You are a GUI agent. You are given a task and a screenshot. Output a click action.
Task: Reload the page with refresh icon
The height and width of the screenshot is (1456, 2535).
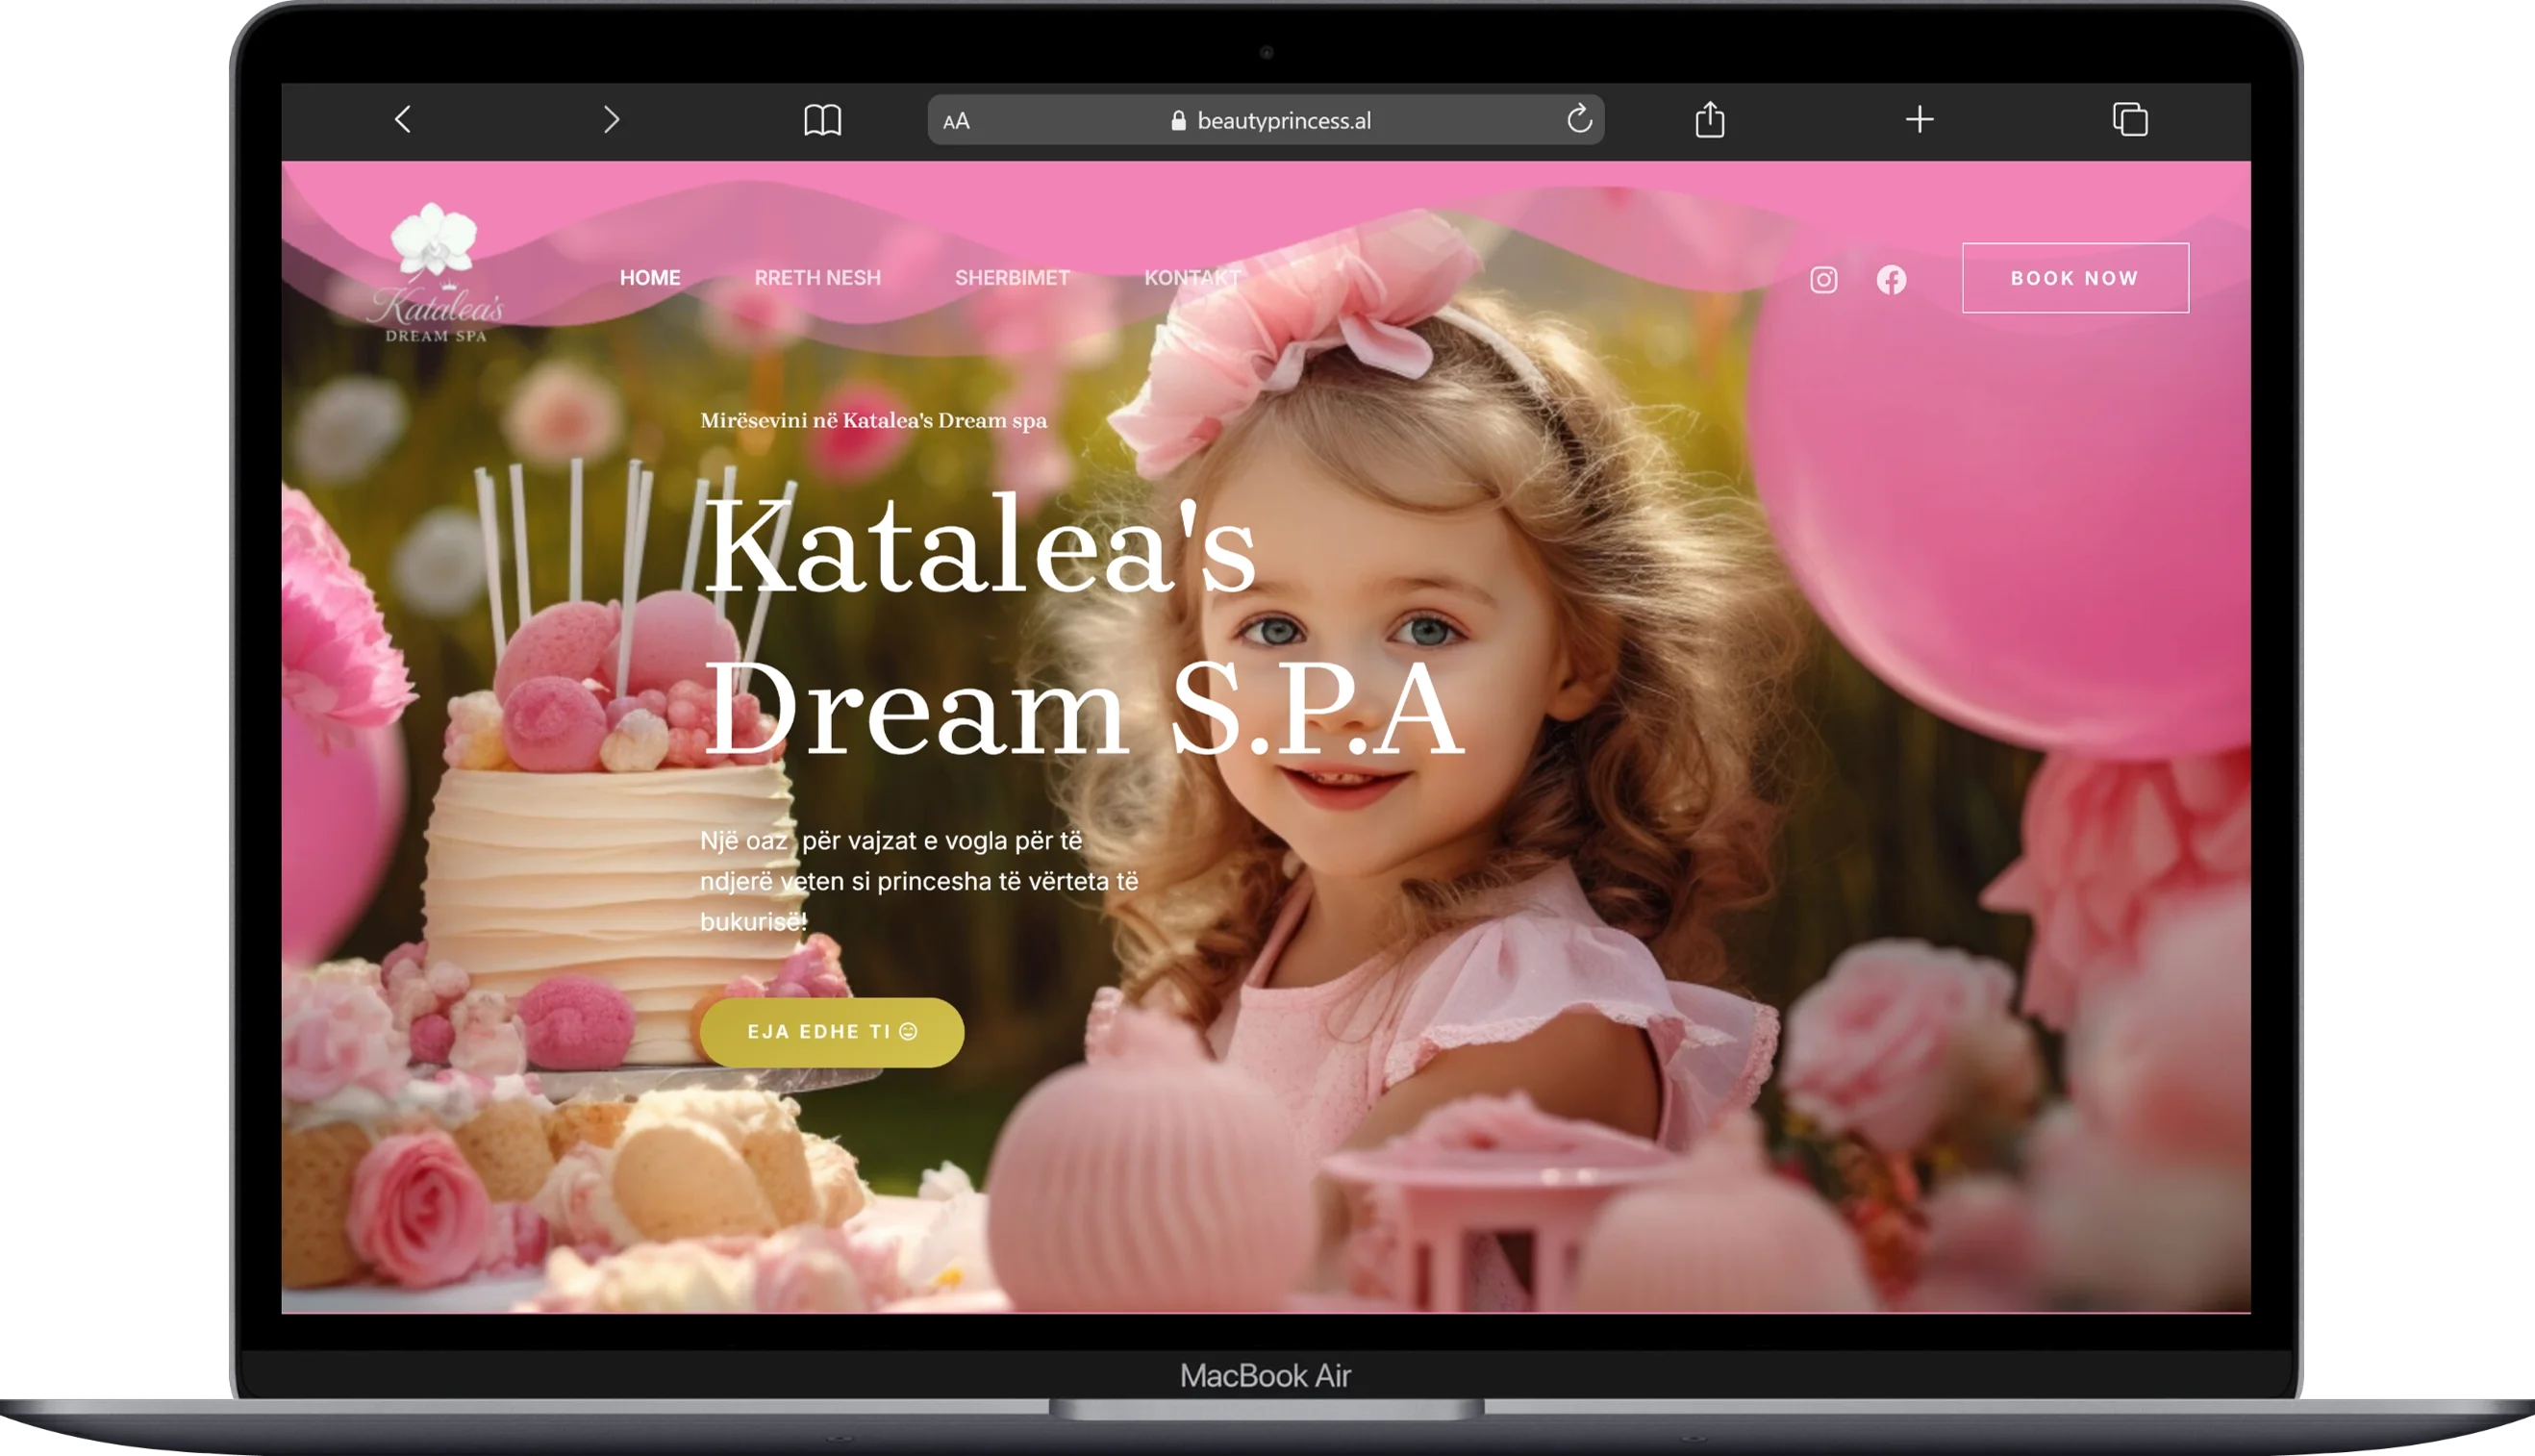pos(1579,119)
